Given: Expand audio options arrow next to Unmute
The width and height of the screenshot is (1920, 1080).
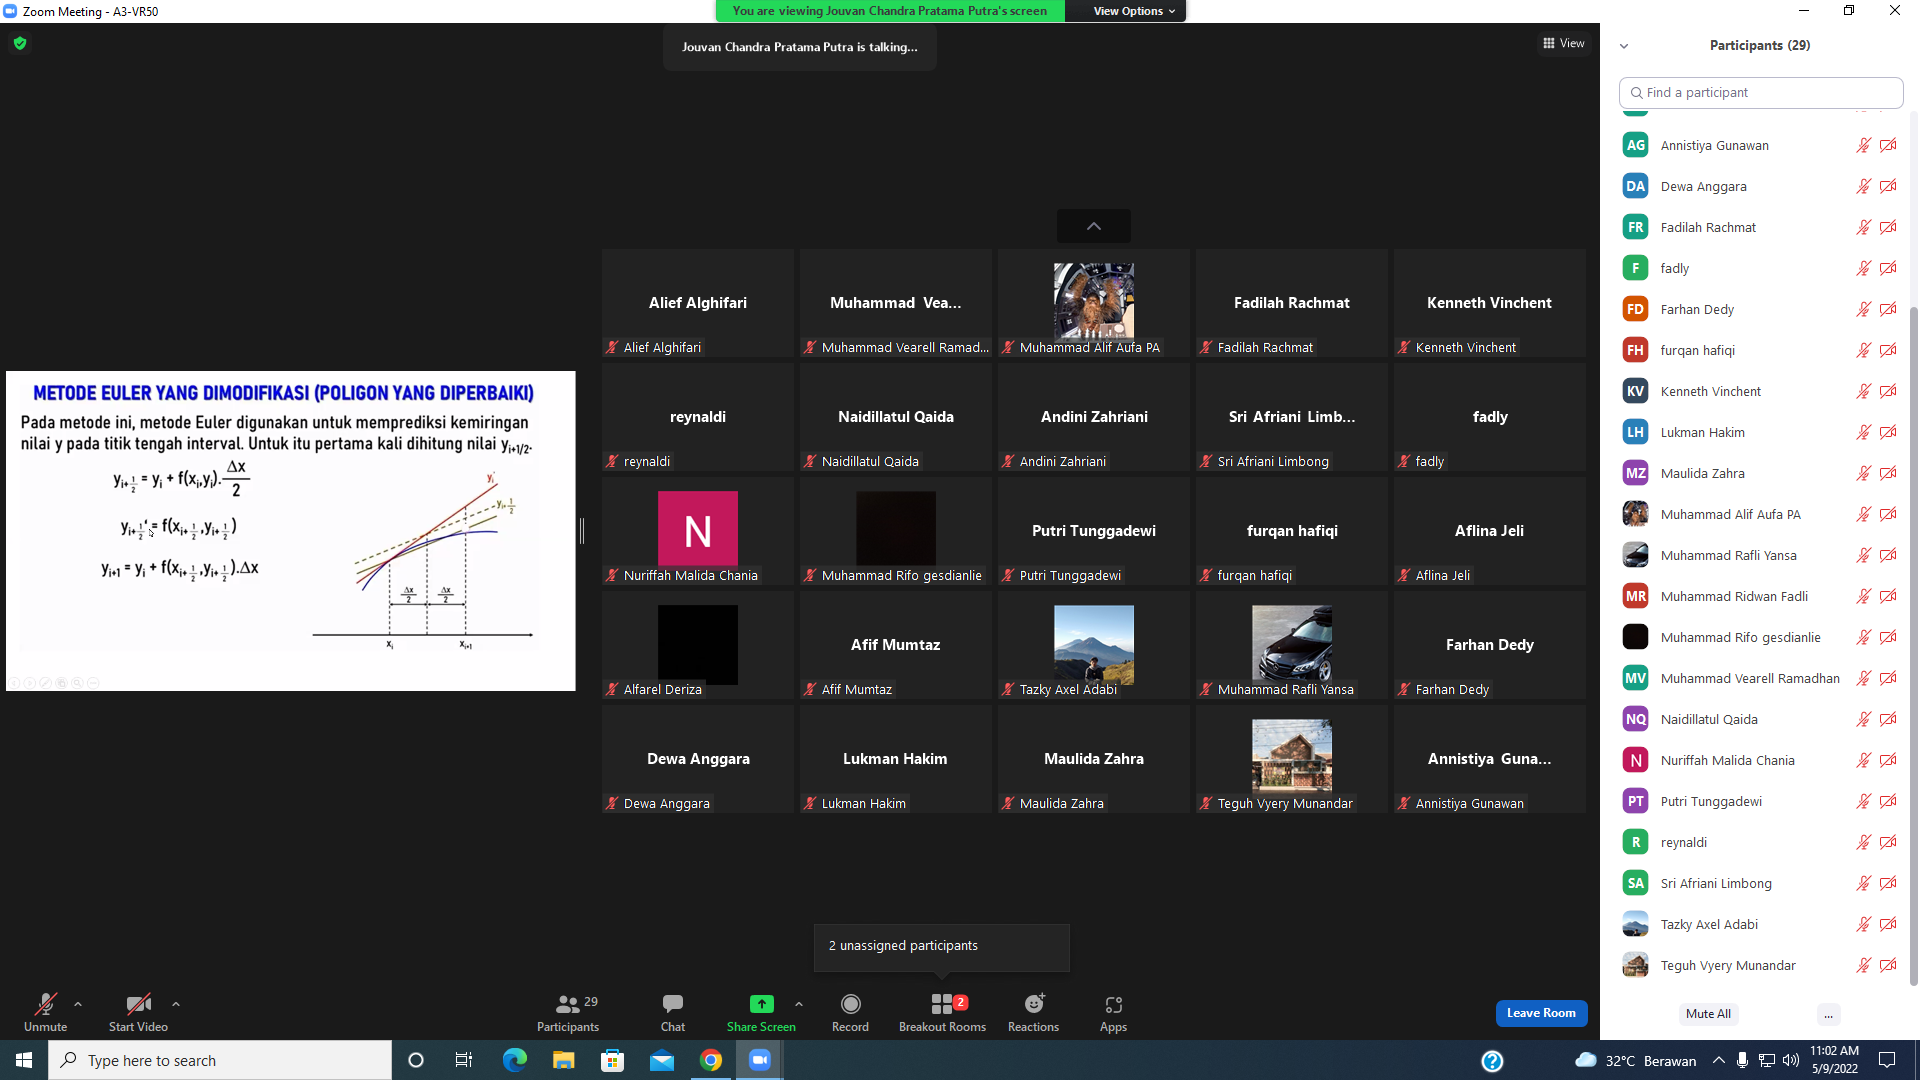Looking at the screenshot, I should point(78,1004).
